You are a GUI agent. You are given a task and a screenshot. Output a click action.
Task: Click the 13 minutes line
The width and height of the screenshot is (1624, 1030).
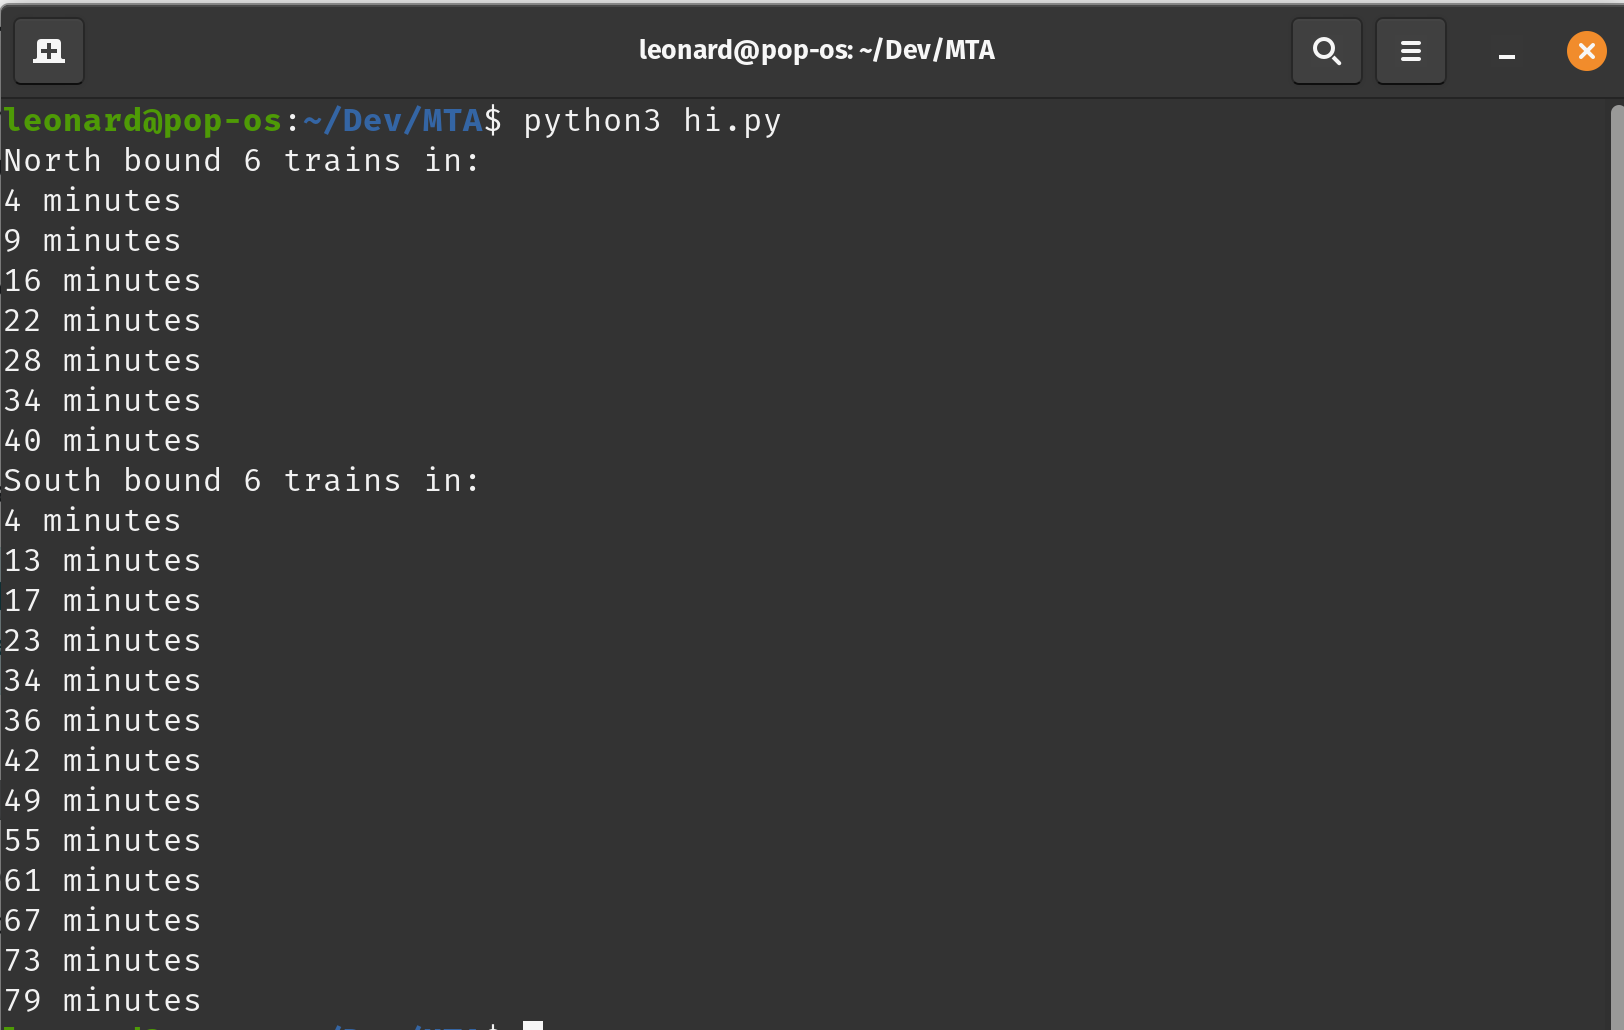pos(102,561)
